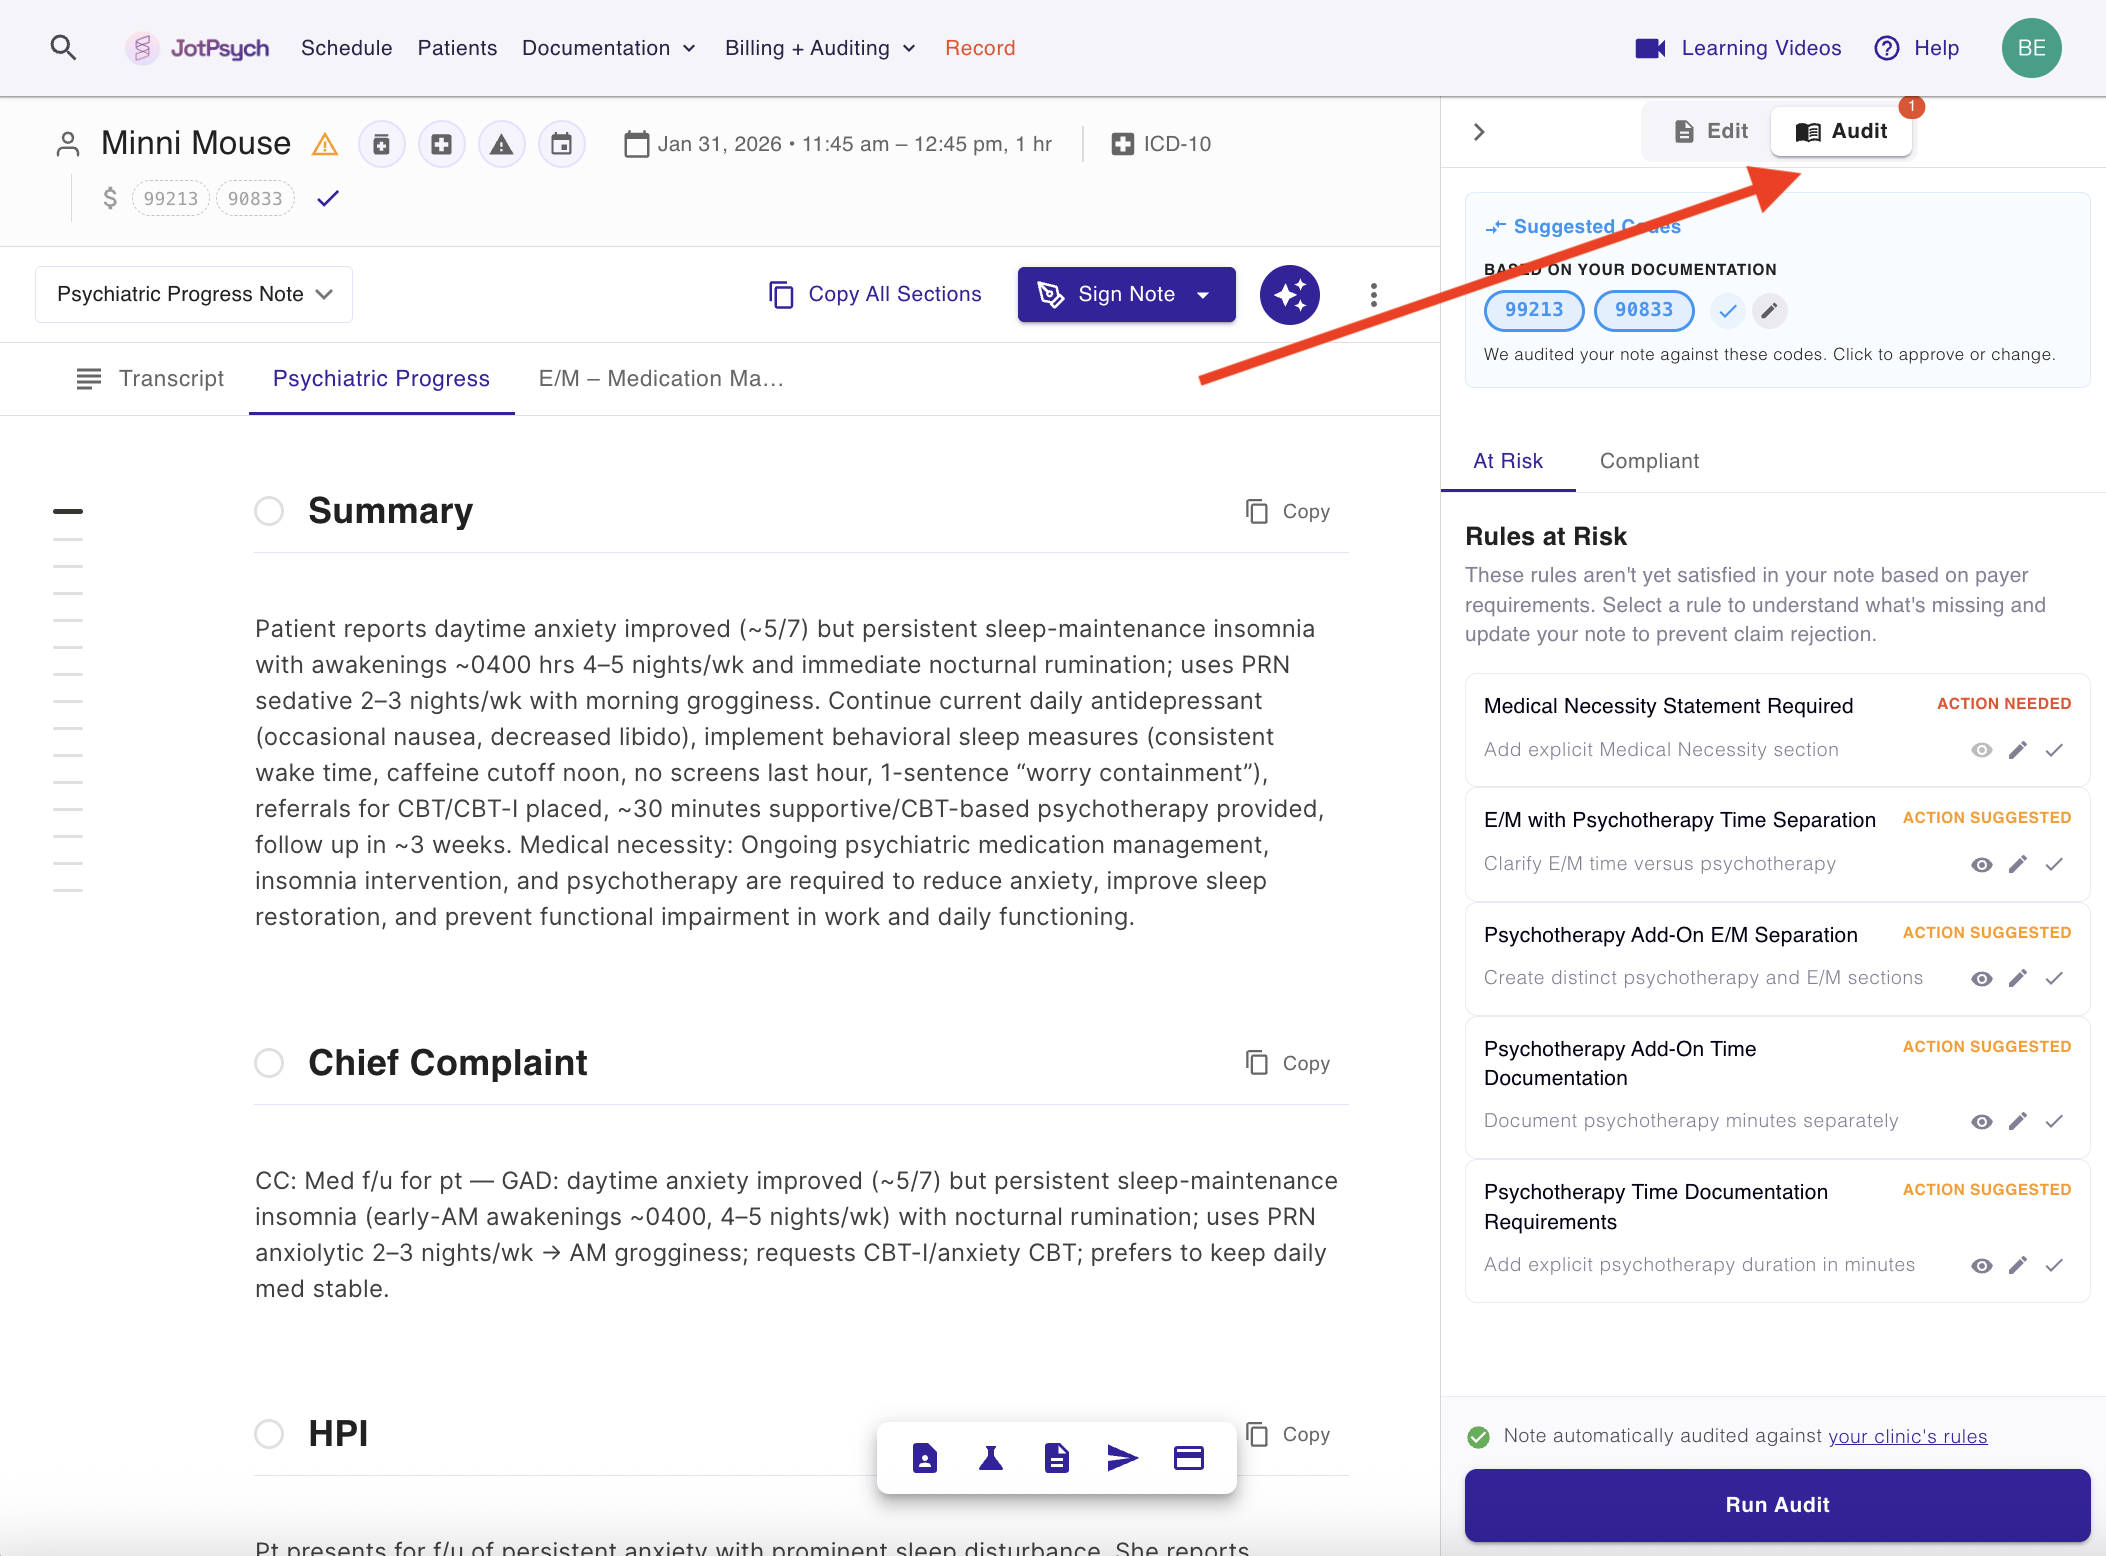
Task: Click the credit card icon in floating toolbar
Action: (x=1188, y=1458)
